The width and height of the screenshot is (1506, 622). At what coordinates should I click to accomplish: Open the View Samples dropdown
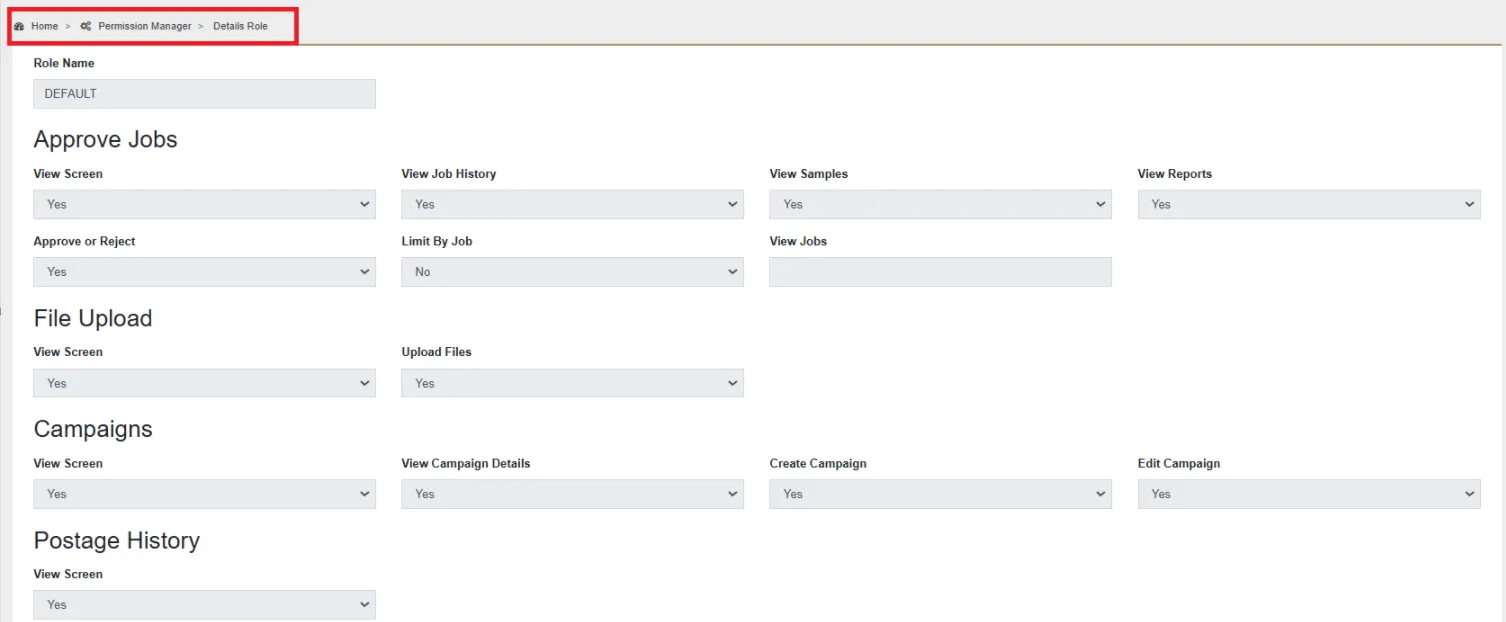tap(940, 204)
